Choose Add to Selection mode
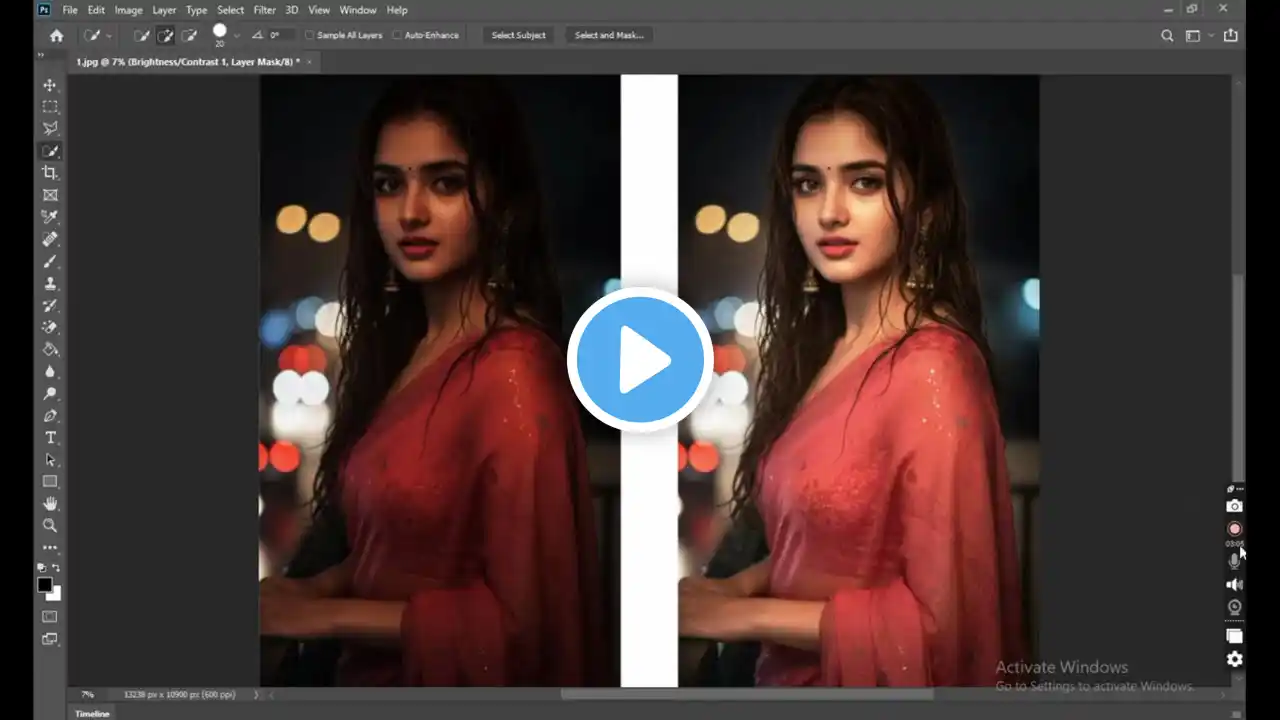This screenshot has width=1280, height=720. pos(166,35)
